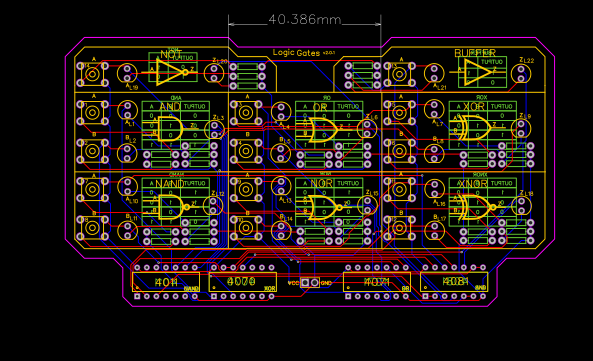This screenshot has width=593, height=361.
Task: Select the VCC silkscreen label
Action: (293, 283)
